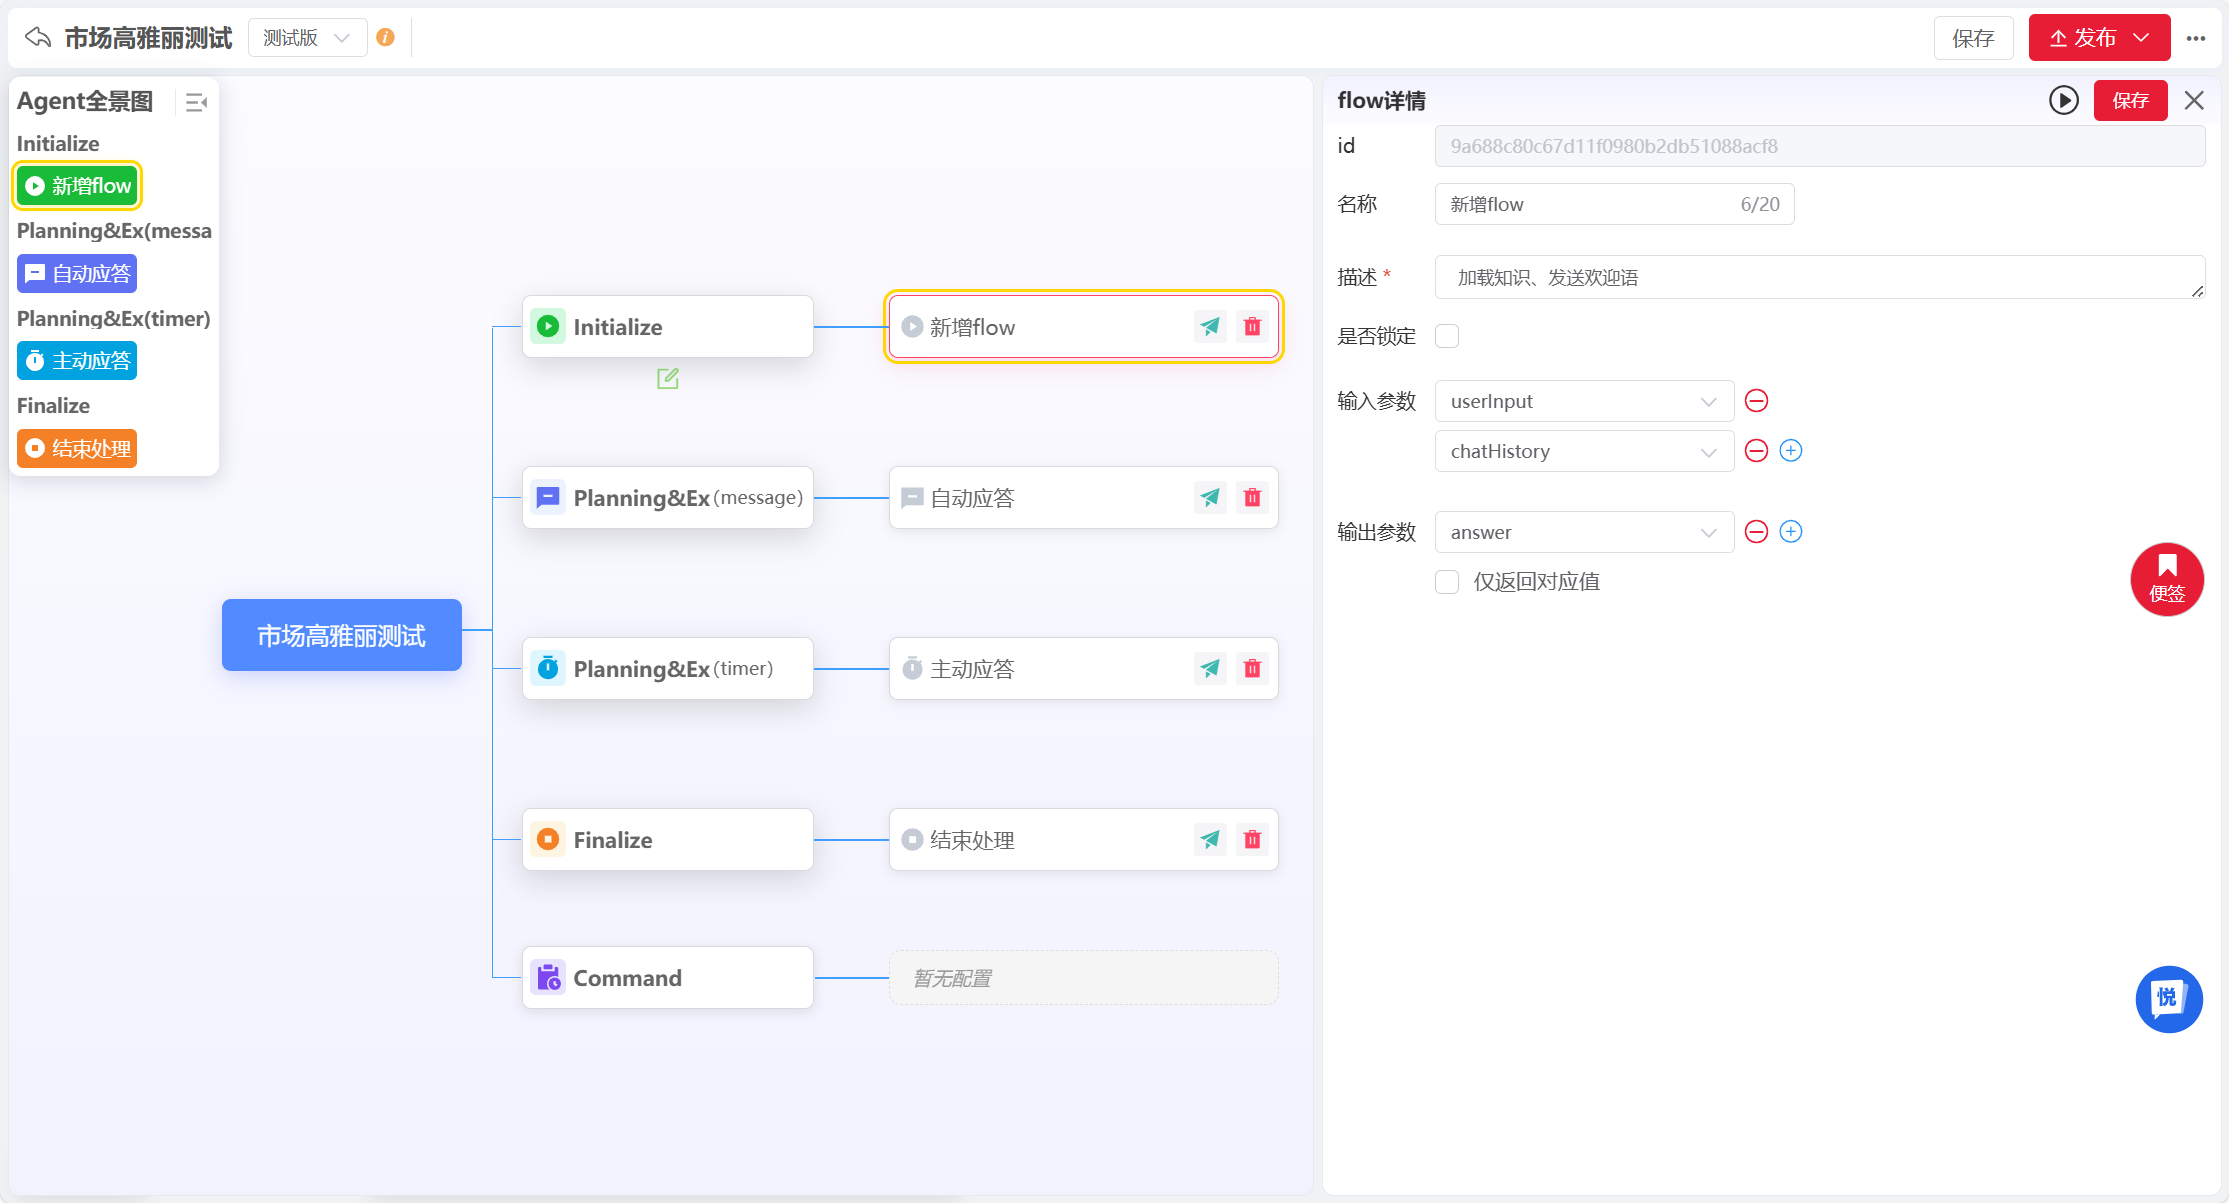
Task: Click edit icon below Initialize node
Action: pyautogui.click(x=668, y=379)
